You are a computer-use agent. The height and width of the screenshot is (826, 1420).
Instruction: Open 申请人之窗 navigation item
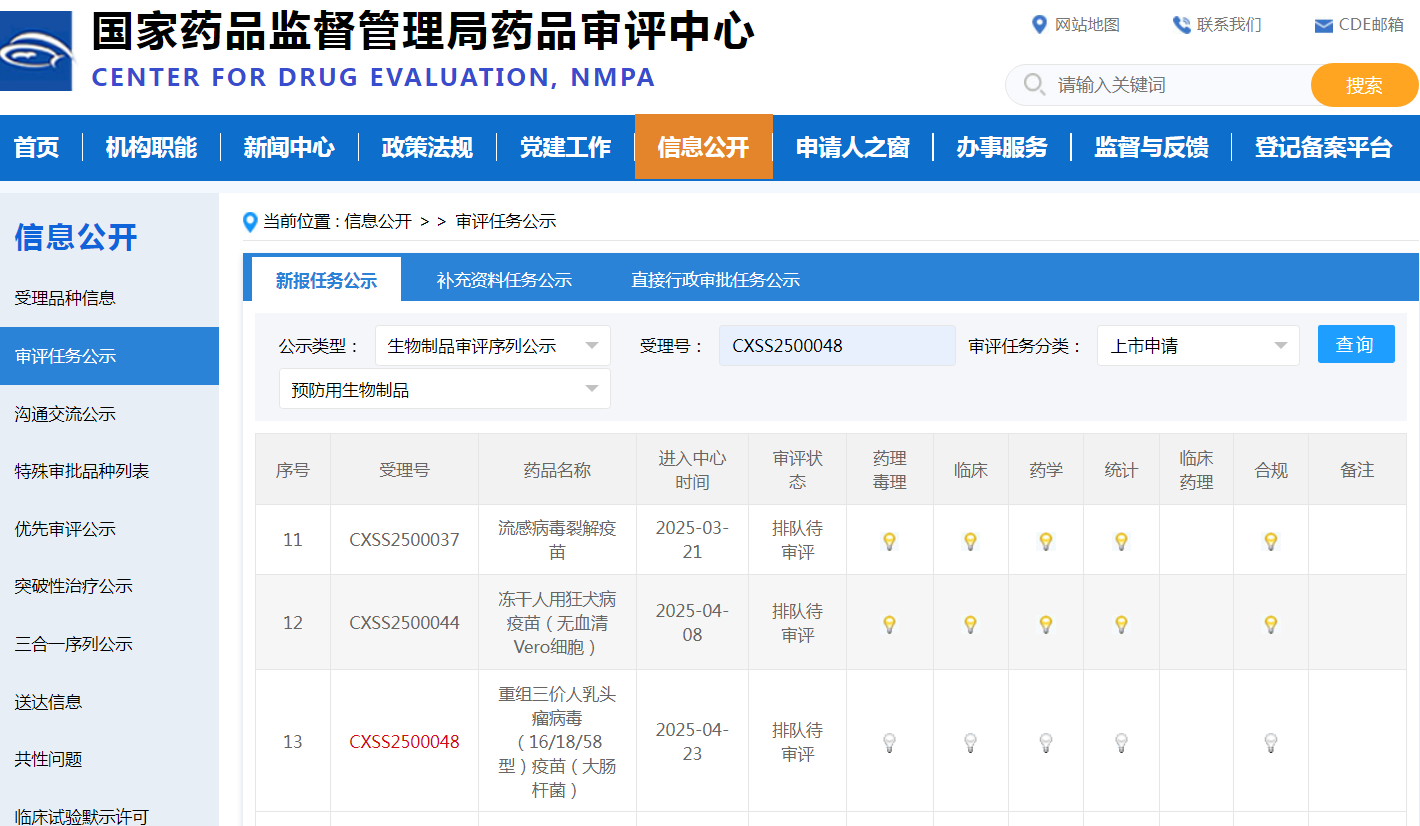click(x=853, y=147)
